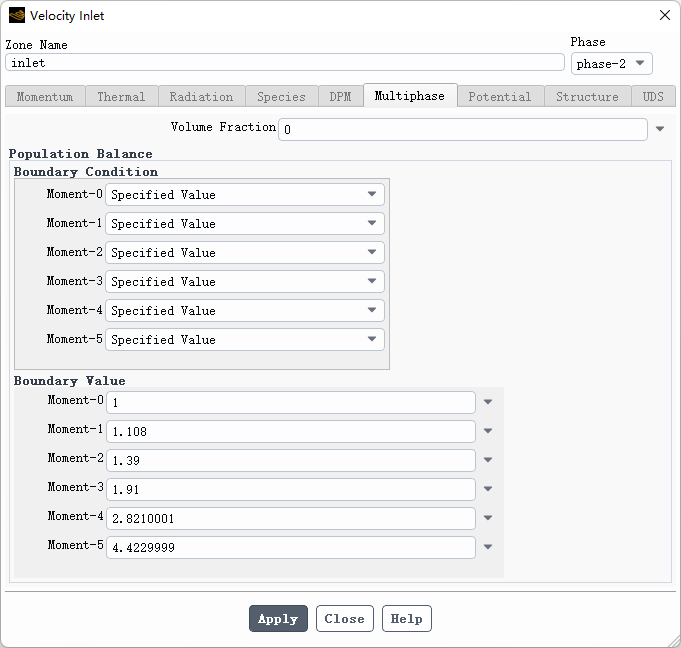This screenshot has height=648, width=681.
Task: Expand the Moment-4 boundary value options arrow
Action: tap(488, 518)
